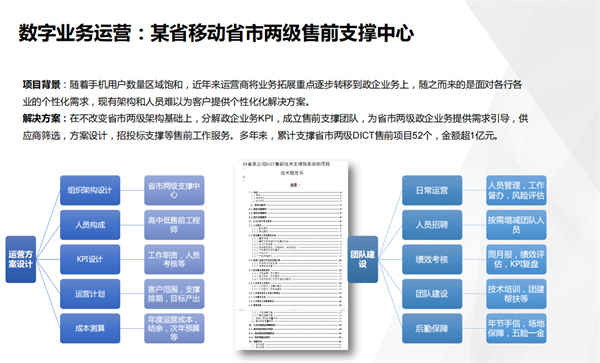
Task: Select the 成本测算 box
Action: click(90, 328)
